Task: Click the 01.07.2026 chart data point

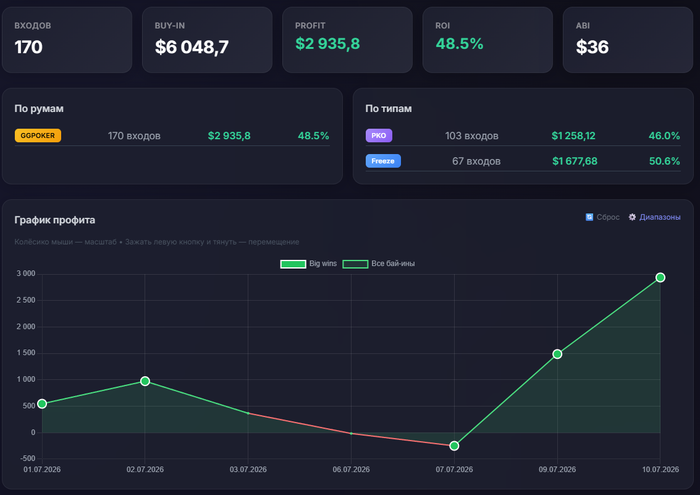Action: pos(42,404)
